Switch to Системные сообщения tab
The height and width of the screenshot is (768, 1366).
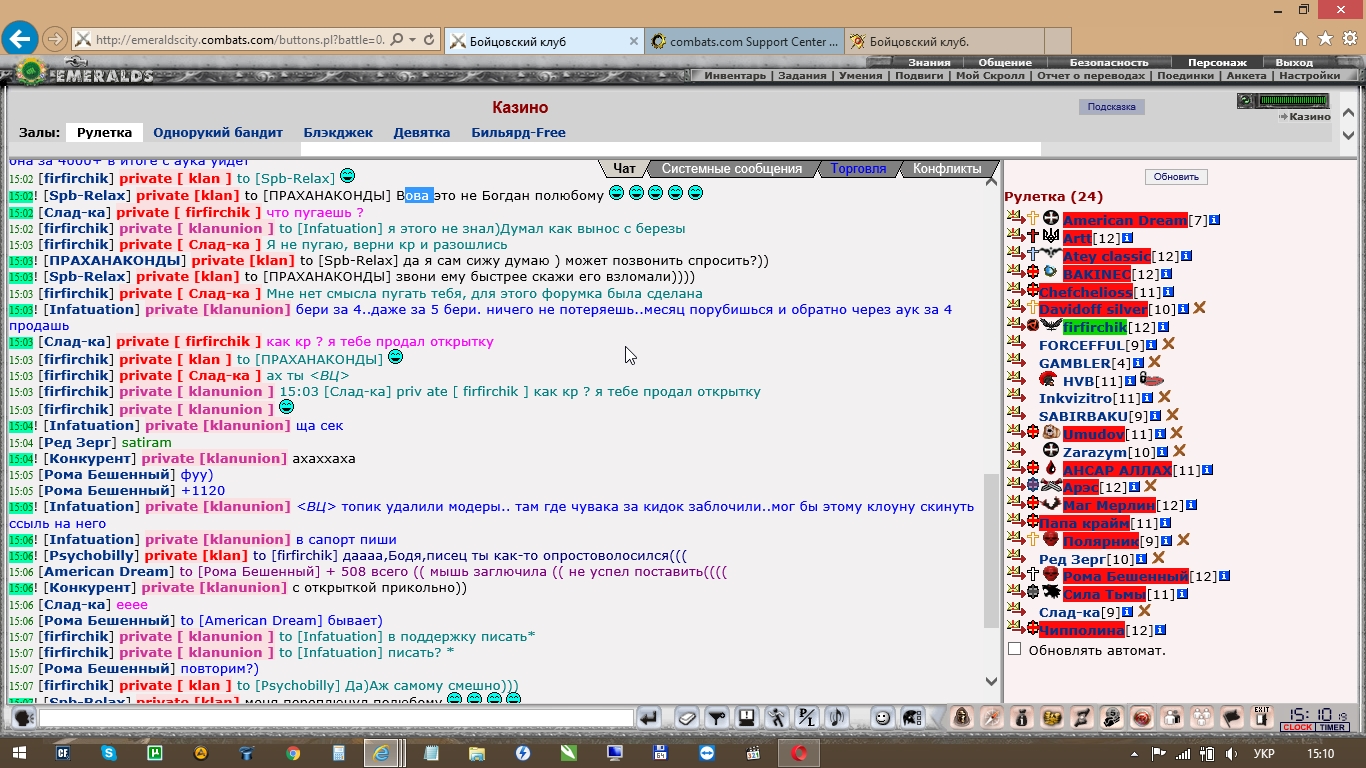tap(732, 169)
